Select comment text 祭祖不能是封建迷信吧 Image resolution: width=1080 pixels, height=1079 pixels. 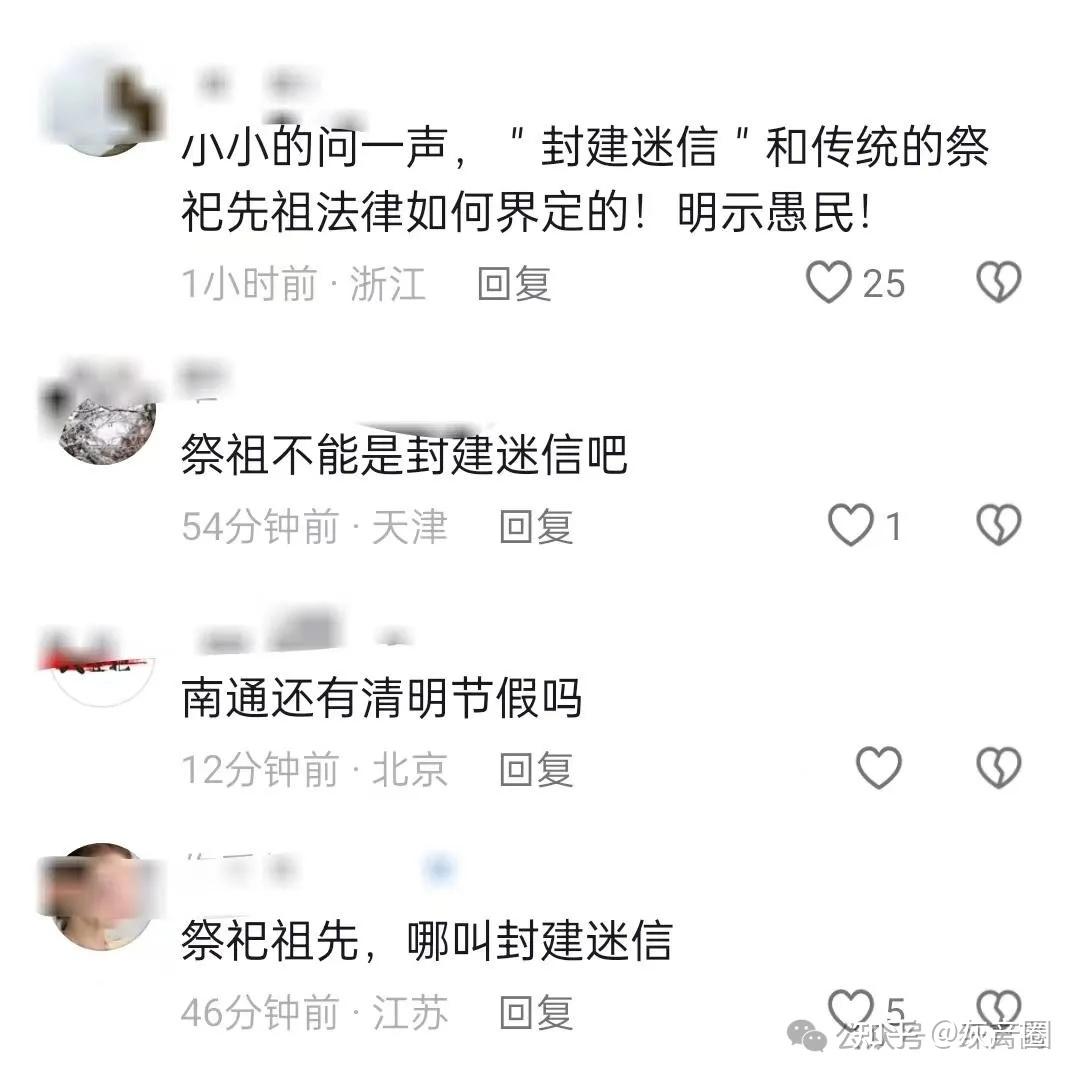pos(404,455)
